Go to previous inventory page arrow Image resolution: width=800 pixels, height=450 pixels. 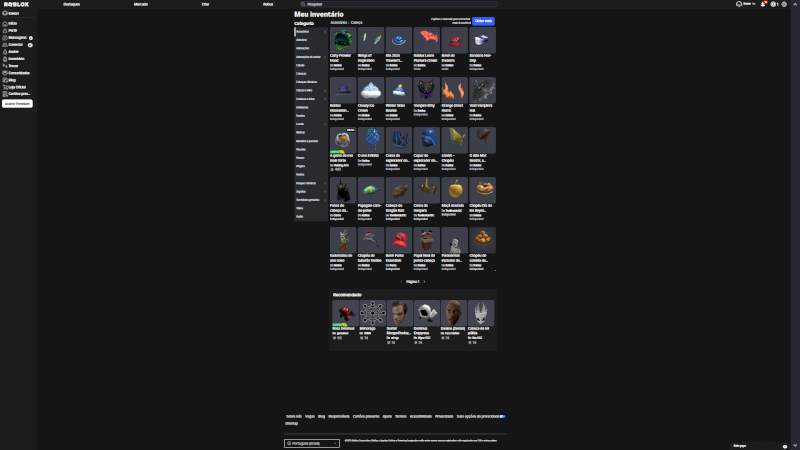pyautogui.click(x=402, y=282)
